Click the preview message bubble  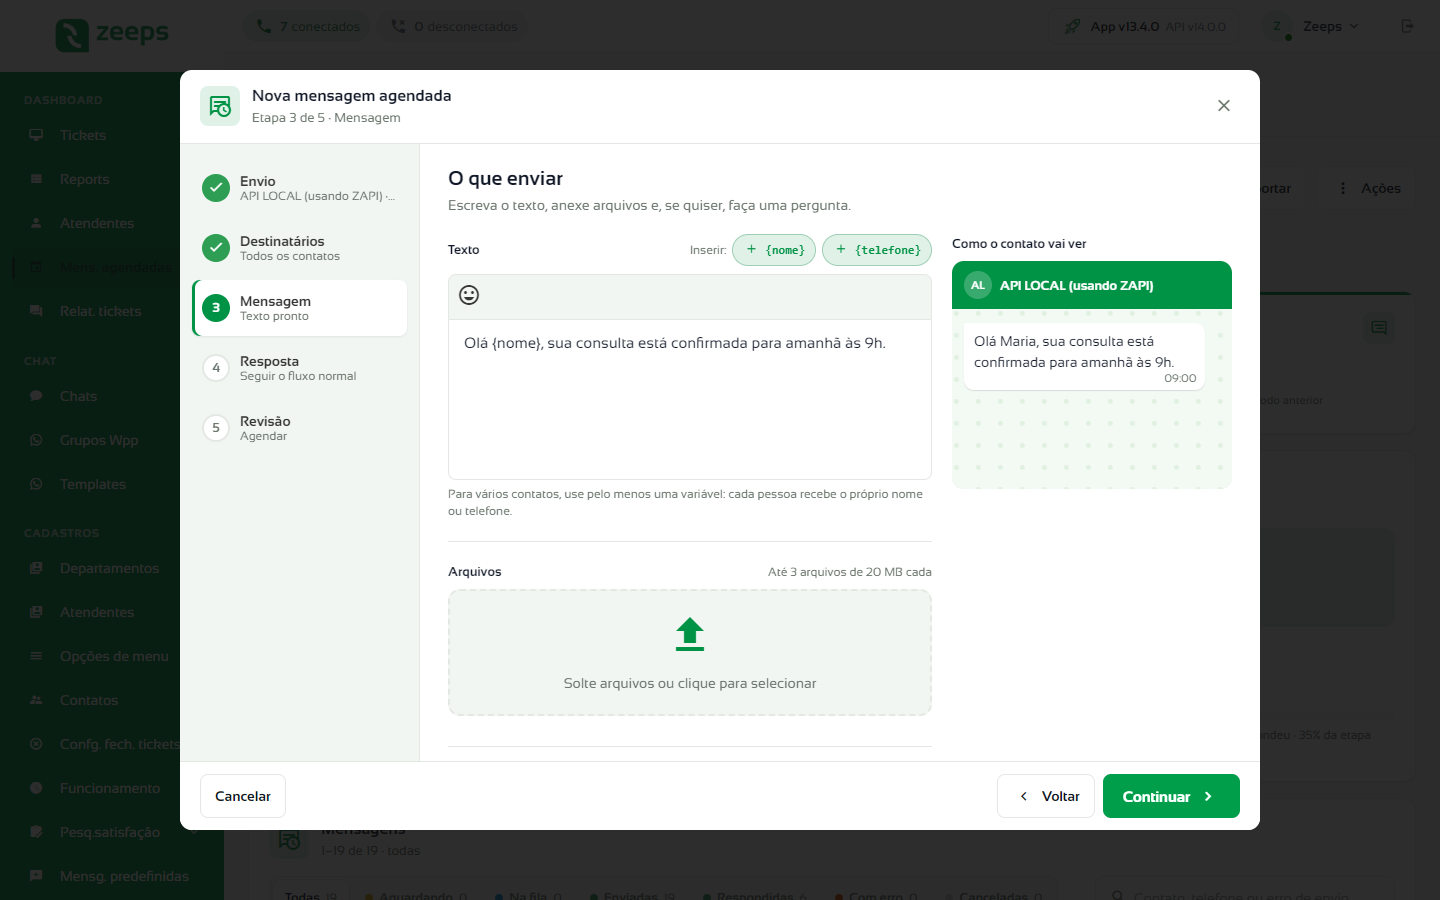pyautogui.click(x=1084, y=356)
